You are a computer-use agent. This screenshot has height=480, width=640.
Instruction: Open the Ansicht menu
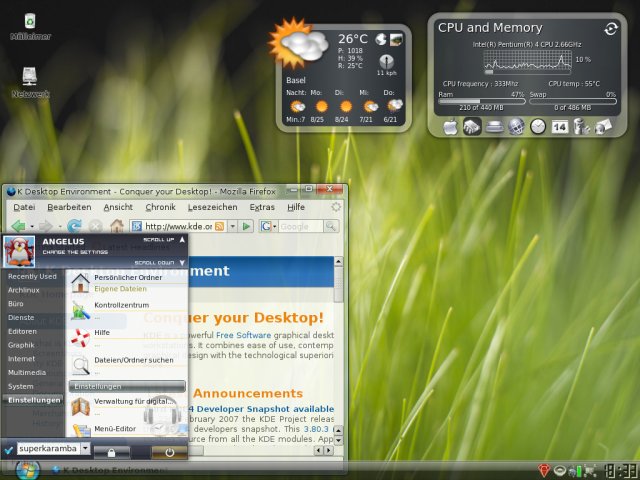[118, 207]
